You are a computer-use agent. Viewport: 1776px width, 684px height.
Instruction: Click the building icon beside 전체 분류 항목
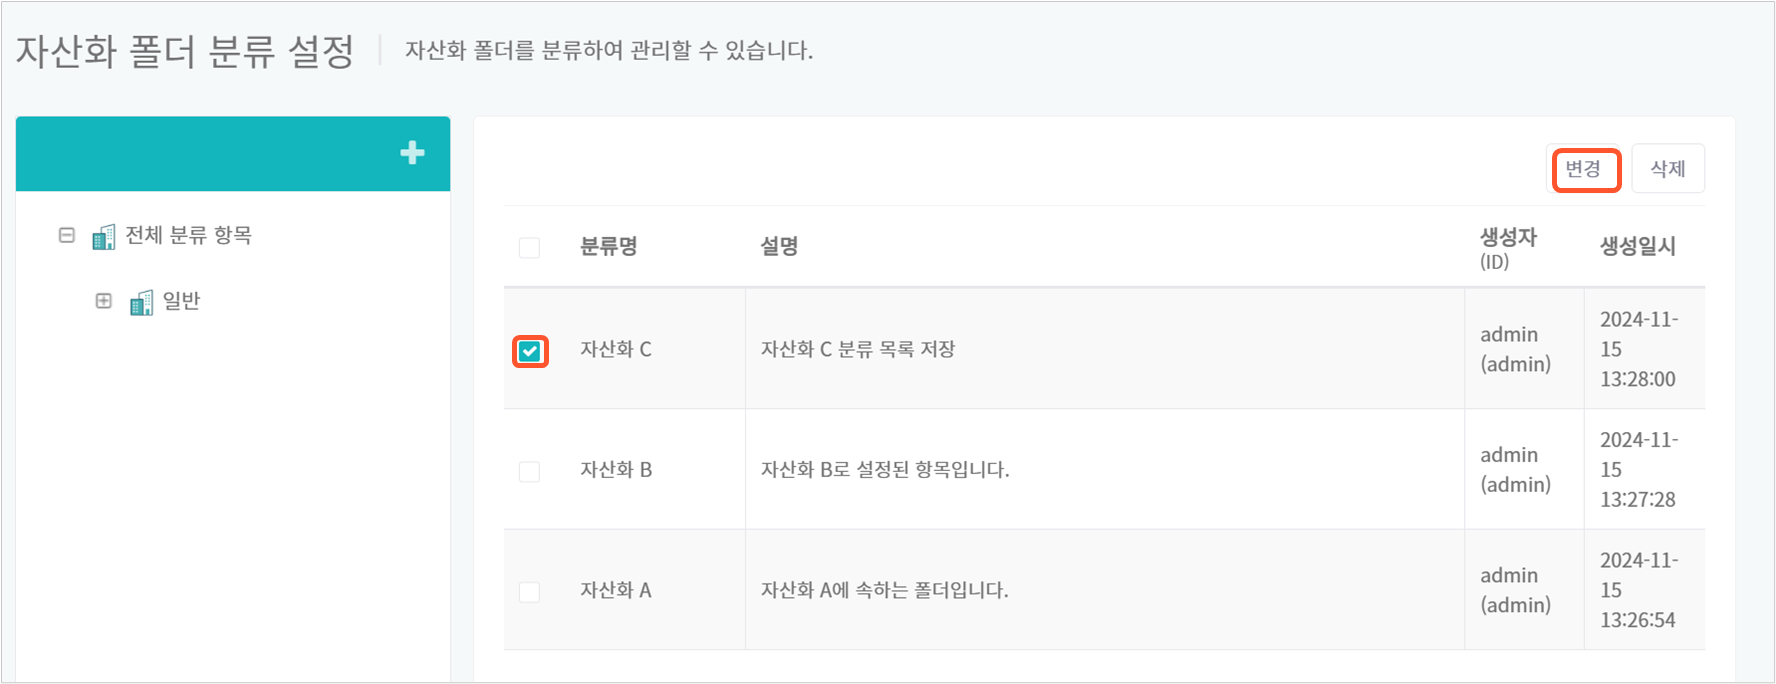coord(104,236)
